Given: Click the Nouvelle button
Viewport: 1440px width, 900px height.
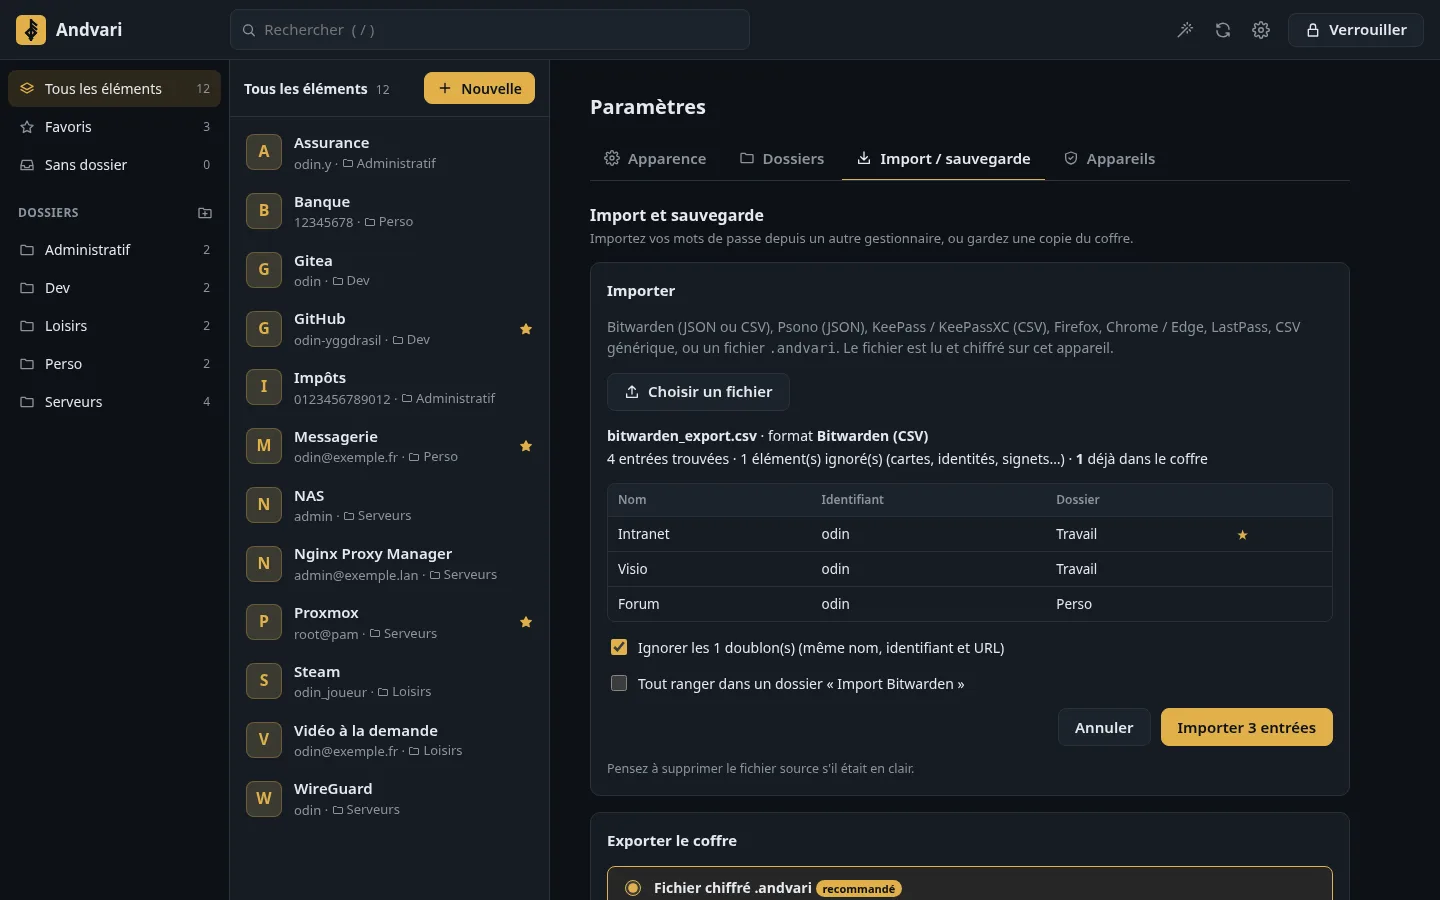Looking at the screenshot, I should (479, 88).
